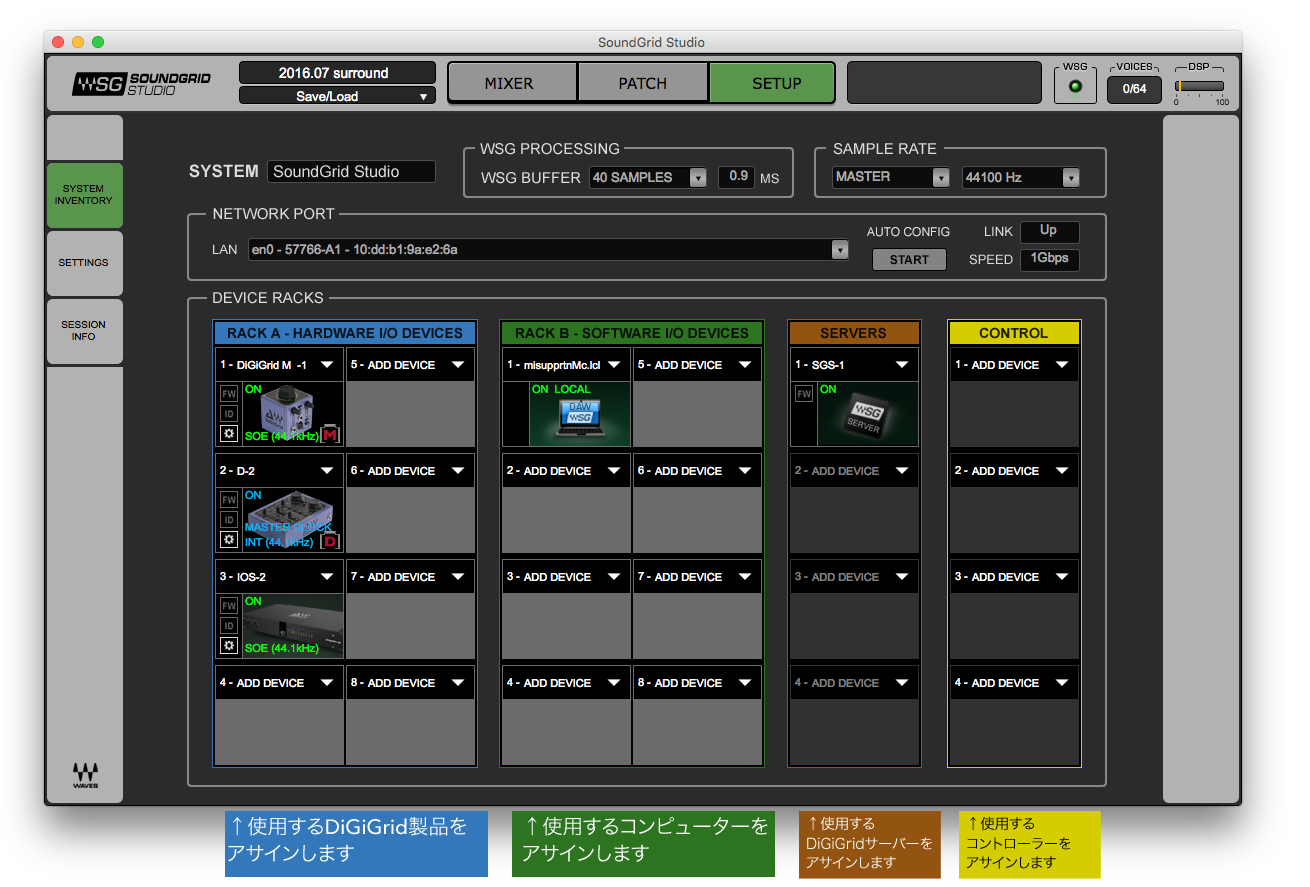Screen dimensions: 1310x887
Task: Switch to the PATCH tab
Action: coord(643,83)
